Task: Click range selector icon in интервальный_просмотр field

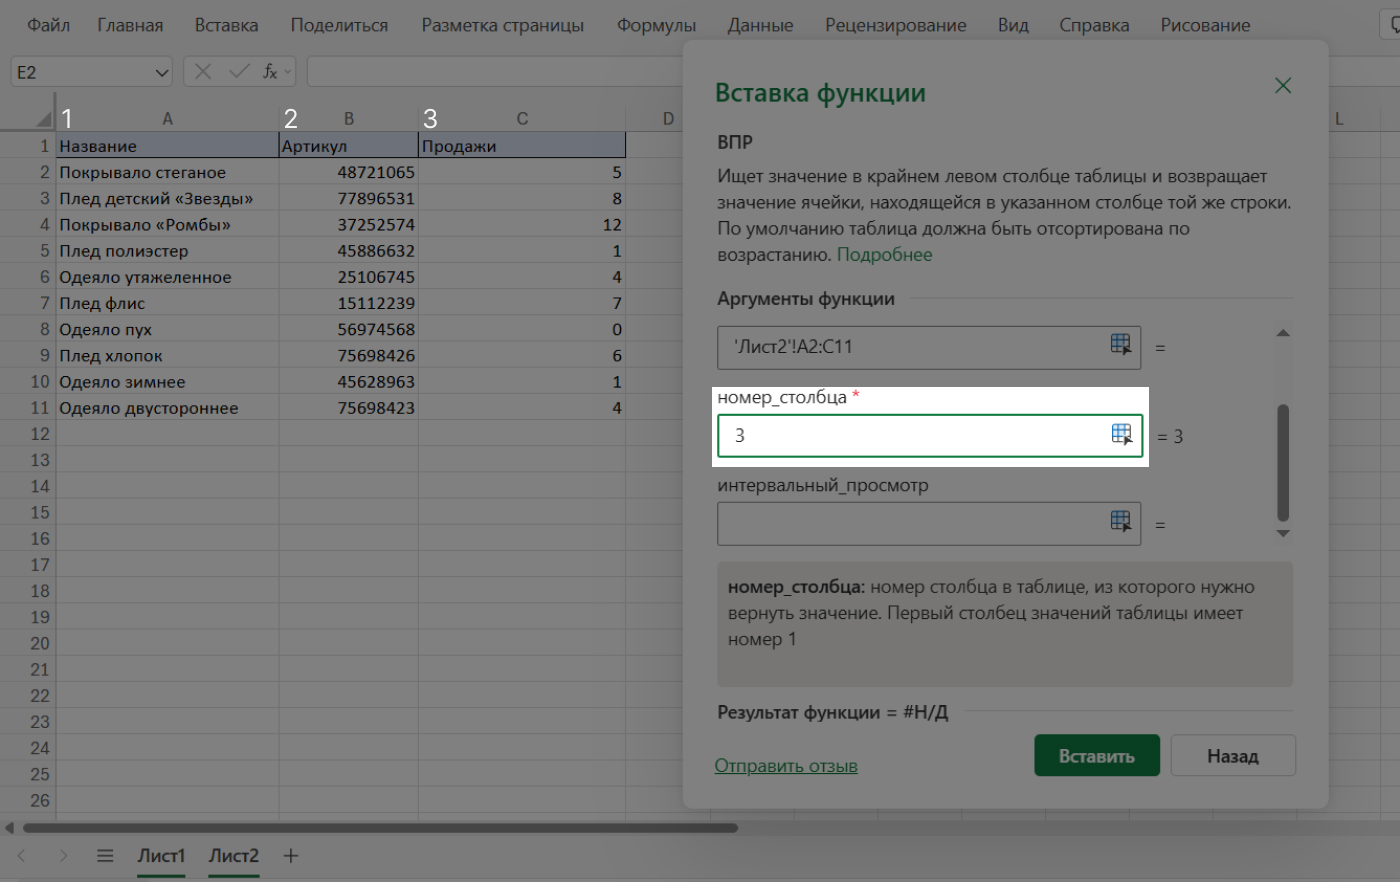Action: click(x=1121, y=522)
